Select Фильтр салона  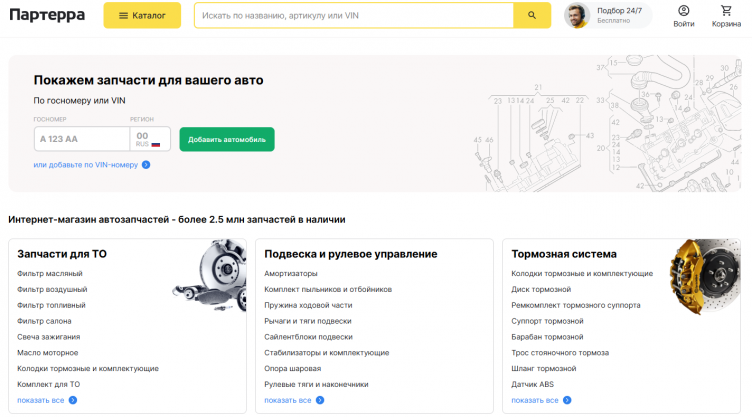point(44,321)
